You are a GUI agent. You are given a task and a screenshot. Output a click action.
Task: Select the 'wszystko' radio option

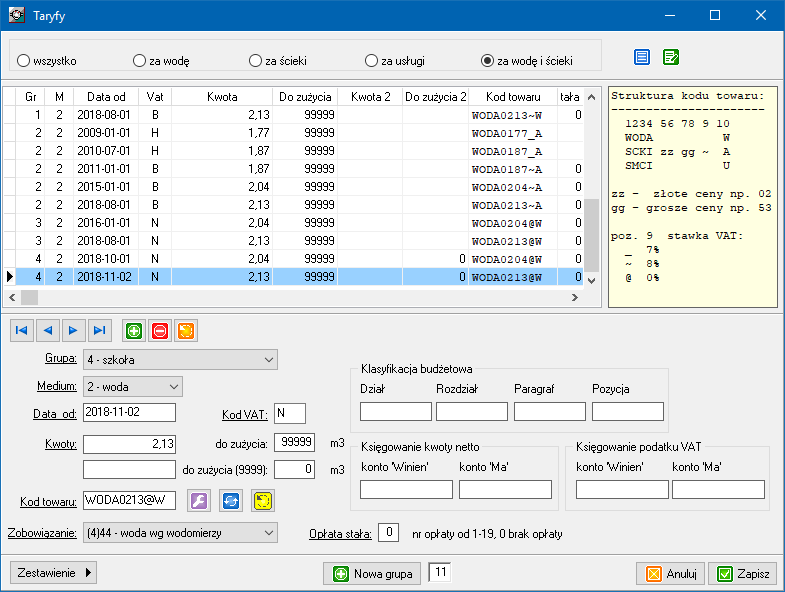(23, 61)
